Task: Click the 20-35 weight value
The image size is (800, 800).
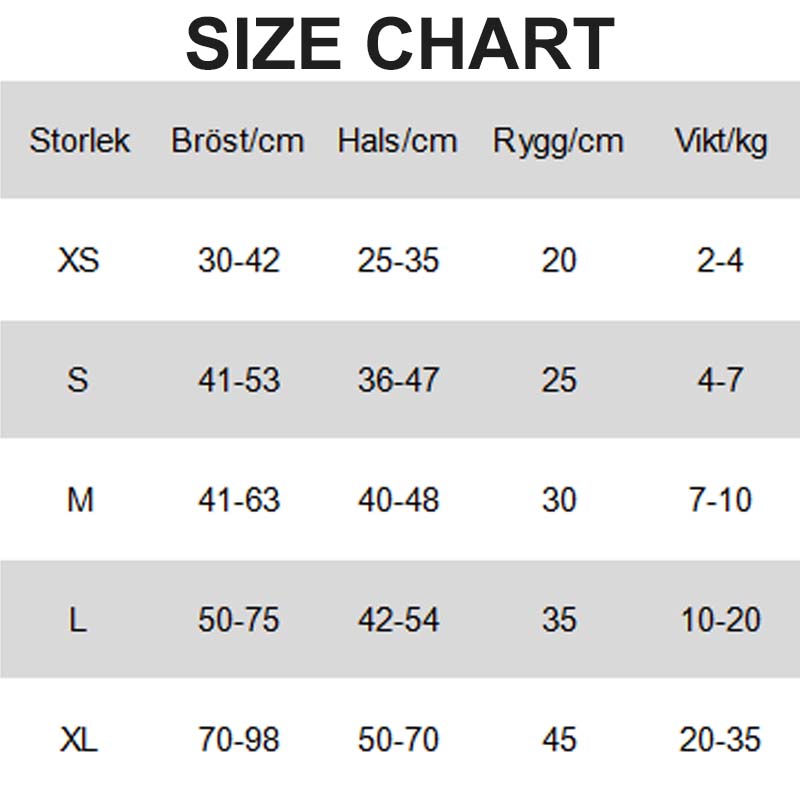Action: point(720,739)
